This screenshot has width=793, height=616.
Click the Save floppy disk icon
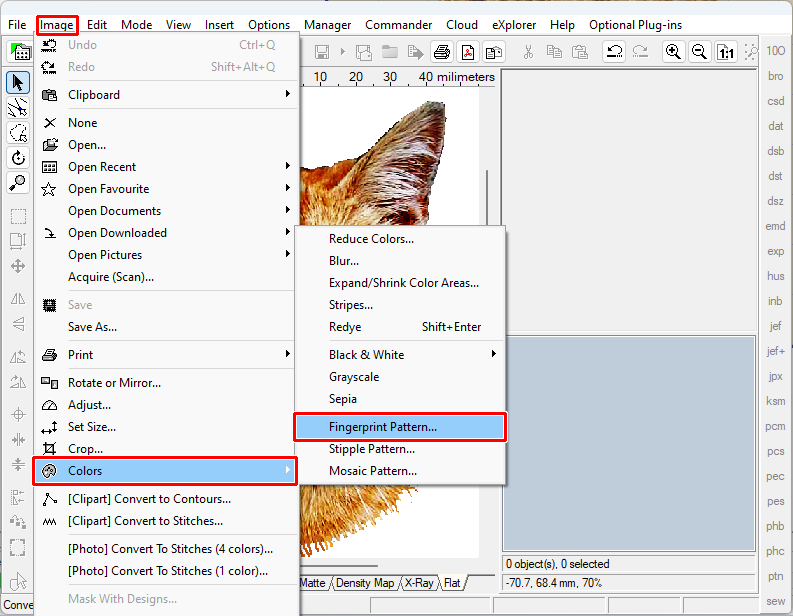pyautogui.click(x=322, y=52)
